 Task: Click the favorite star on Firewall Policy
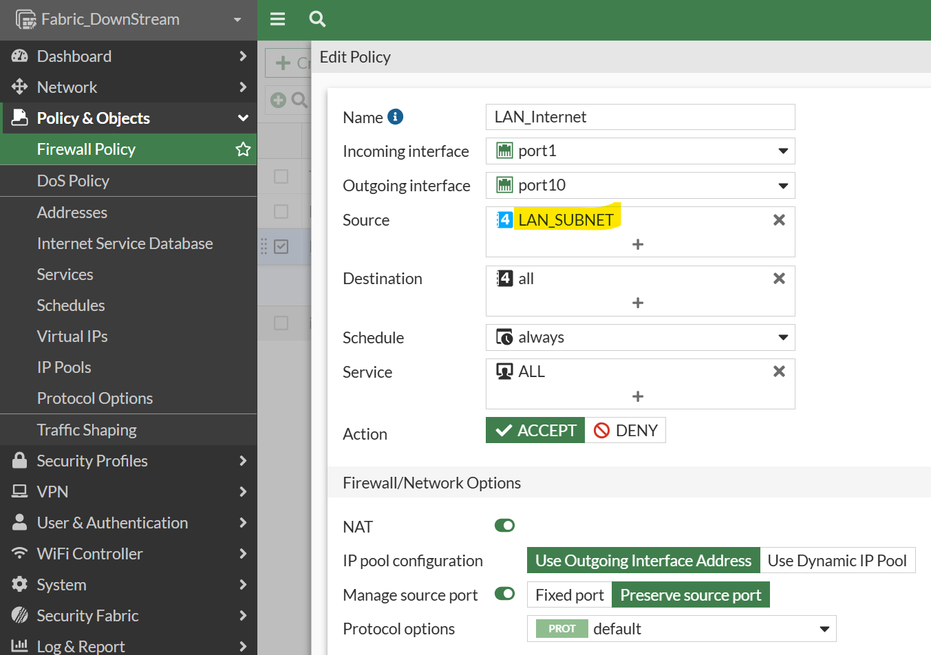[x=243, y=149]
